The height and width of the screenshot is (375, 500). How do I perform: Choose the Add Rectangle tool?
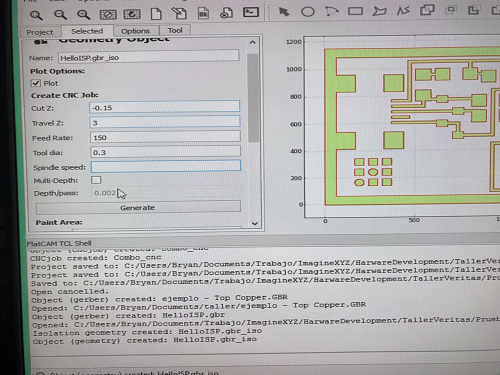[355, 11]
